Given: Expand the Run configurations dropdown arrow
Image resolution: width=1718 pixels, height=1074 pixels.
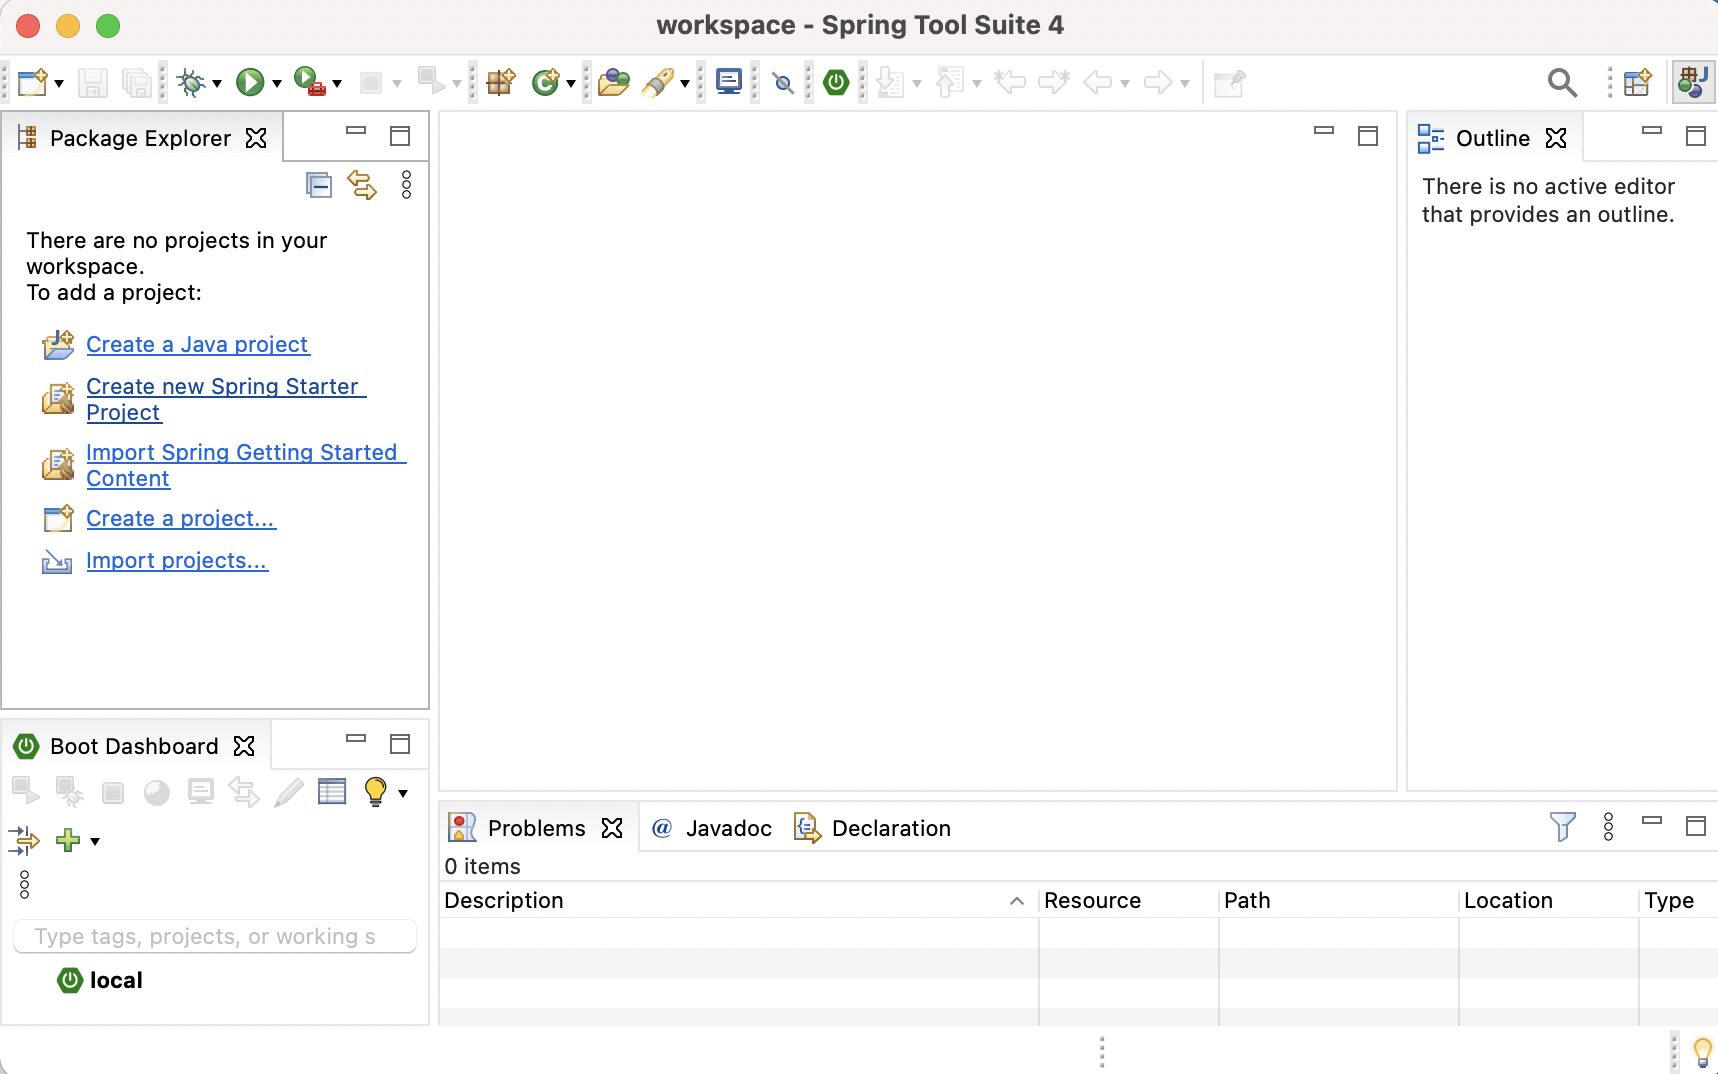Looking at the screenshot, I should pyautogui.click(x=277, y=84).
